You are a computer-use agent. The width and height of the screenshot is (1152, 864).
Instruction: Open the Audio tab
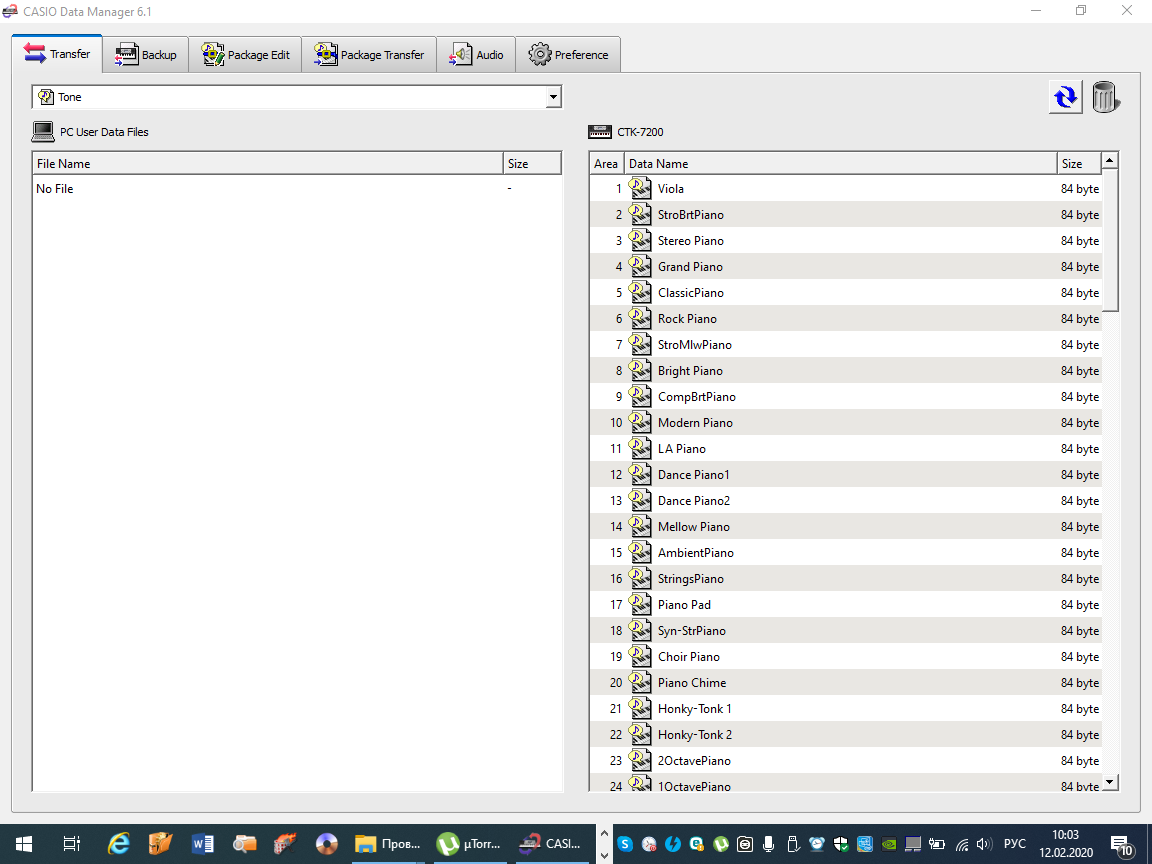[x=476, y=54]
